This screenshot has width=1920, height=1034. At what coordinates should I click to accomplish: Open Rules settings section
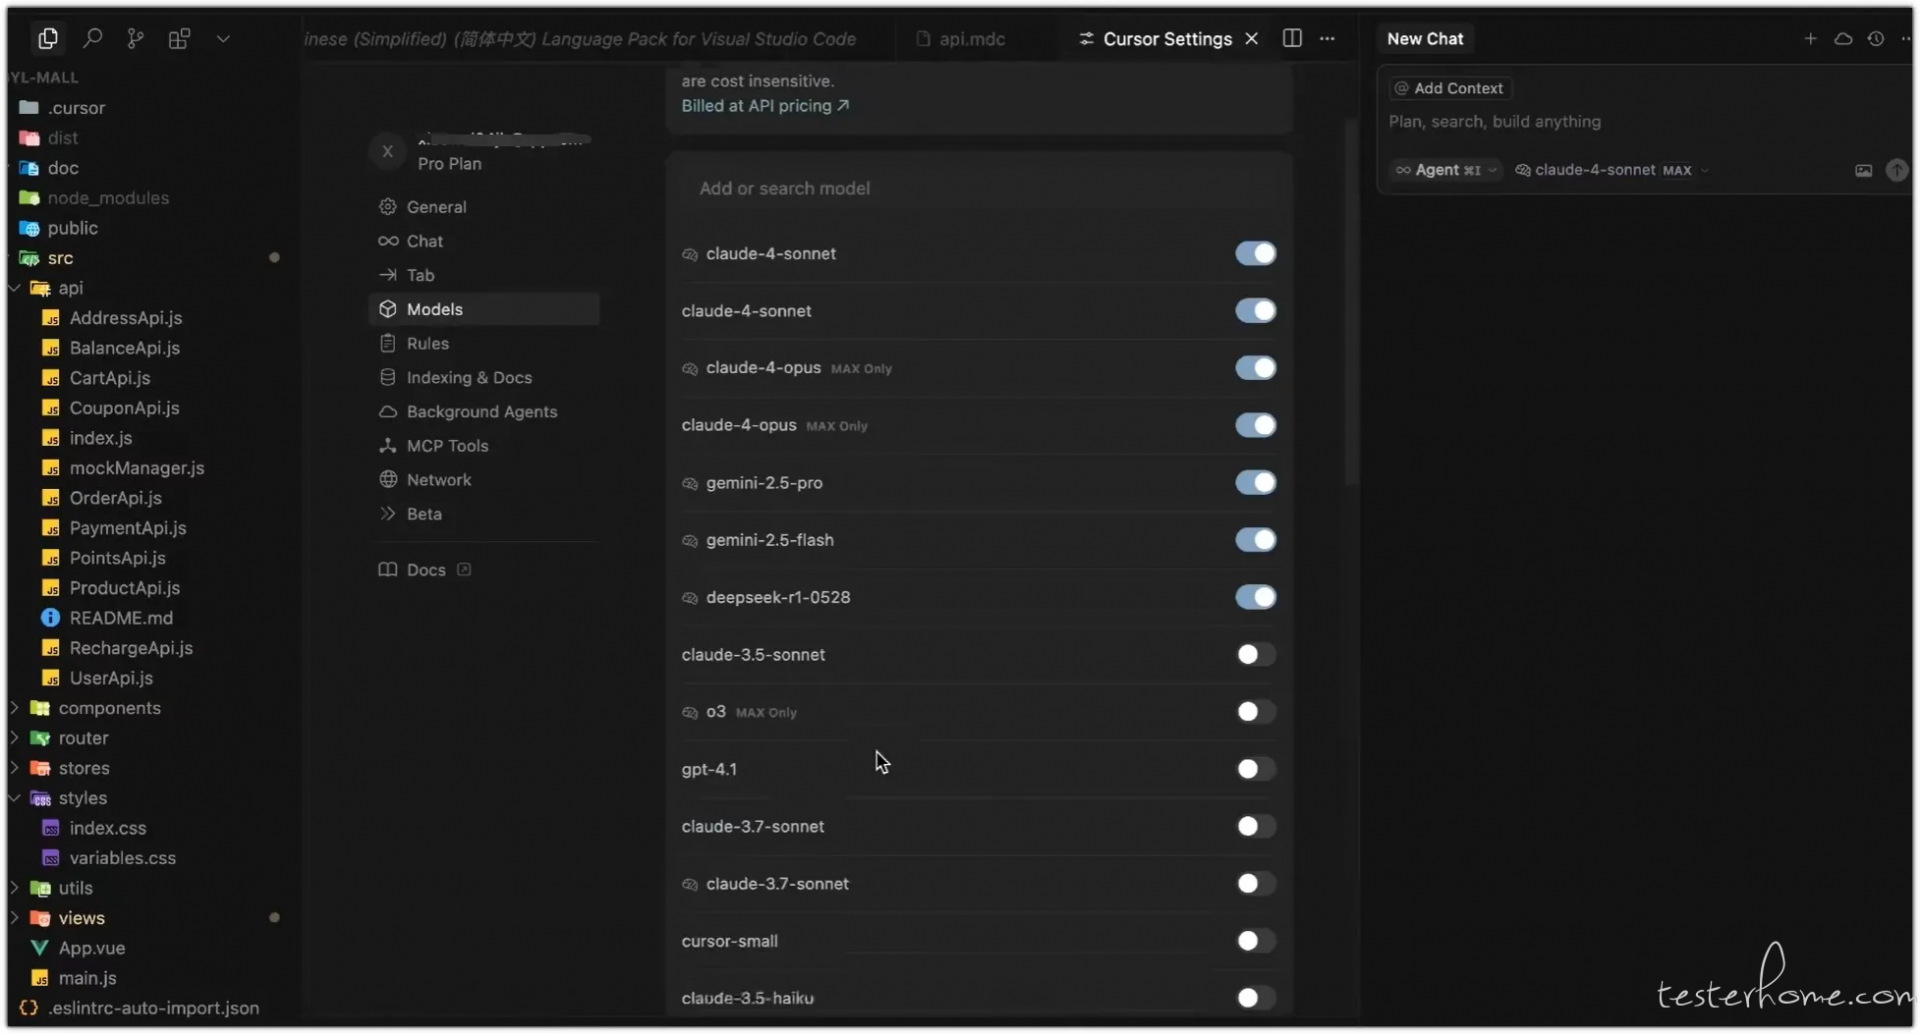coord(484,343)
